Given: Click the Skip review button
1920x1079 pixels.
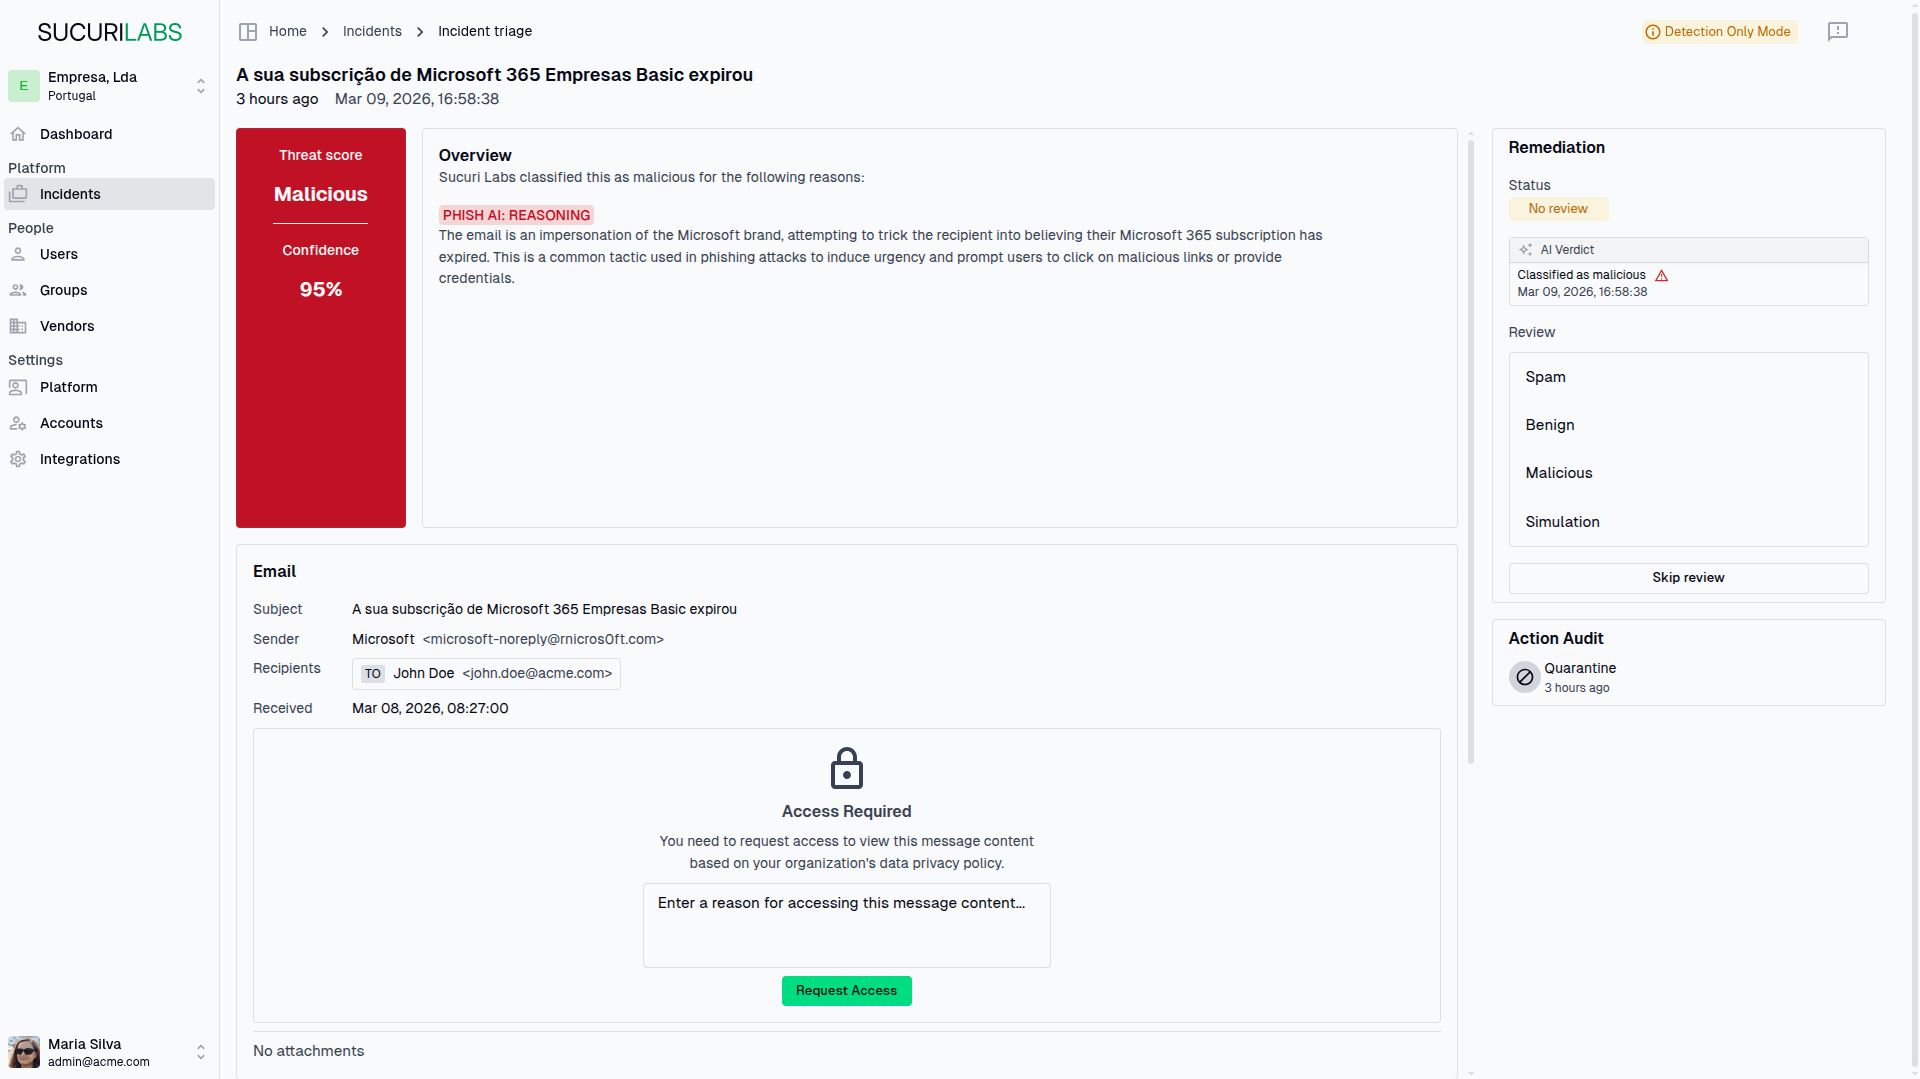Looking at the screenshot, I should coord(1687,577).
